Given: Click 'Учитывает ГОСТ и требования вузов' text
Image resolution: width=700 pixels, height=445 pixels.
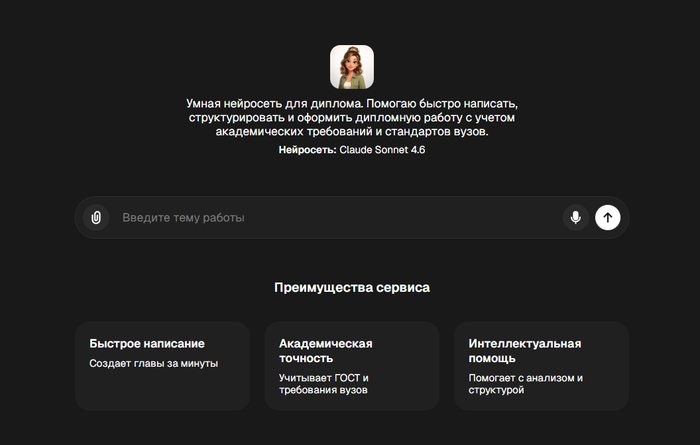Looking at the screenshot, I should pos(324,383).
